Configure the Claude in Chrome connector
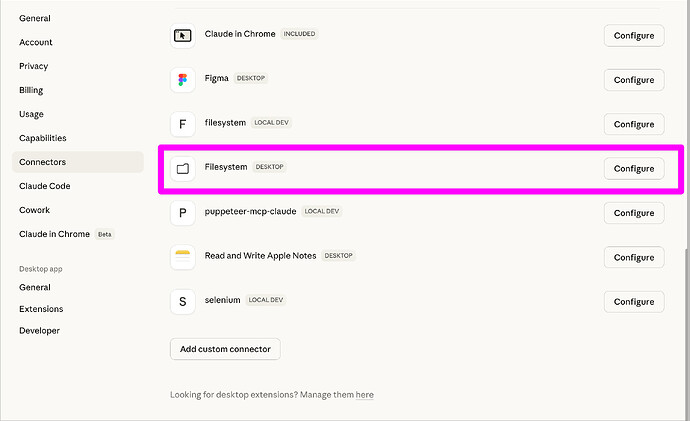The width and height of the screenshot is (690, 421). click(634, 36)
